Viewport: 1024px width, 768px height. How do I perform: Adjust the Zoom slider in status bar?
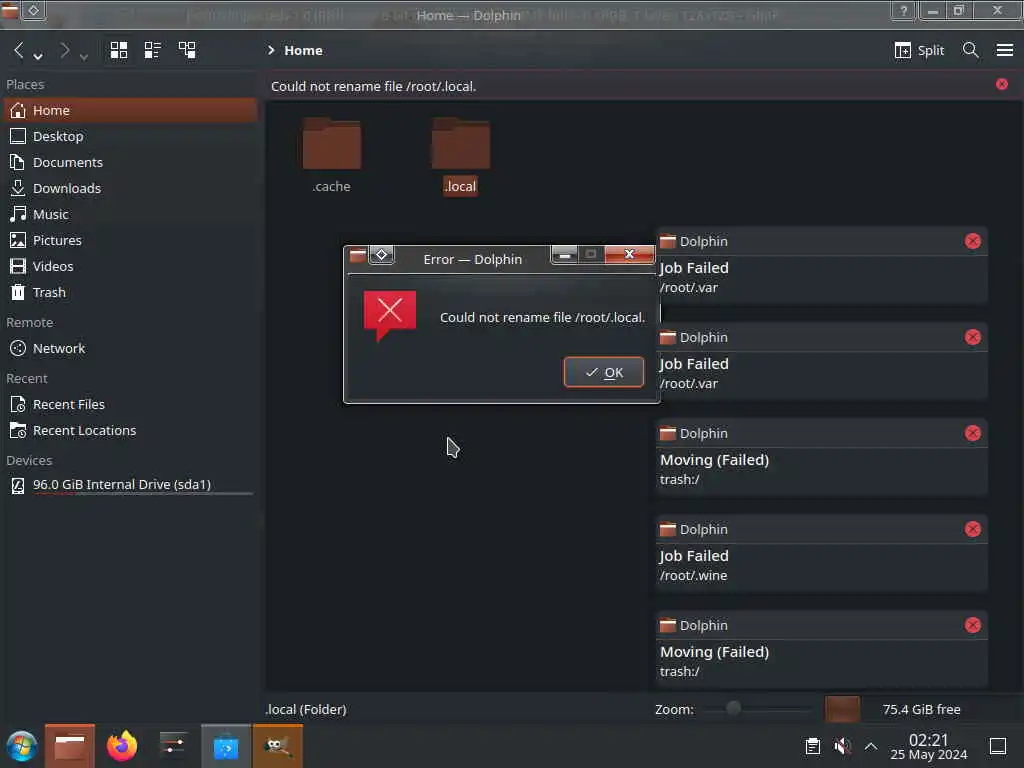tap(758, 709)
